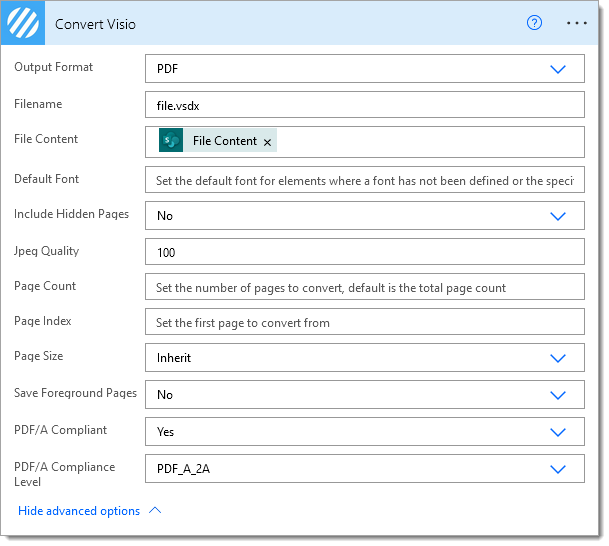
Task: Click the Page Count input field
Action: 365,287
